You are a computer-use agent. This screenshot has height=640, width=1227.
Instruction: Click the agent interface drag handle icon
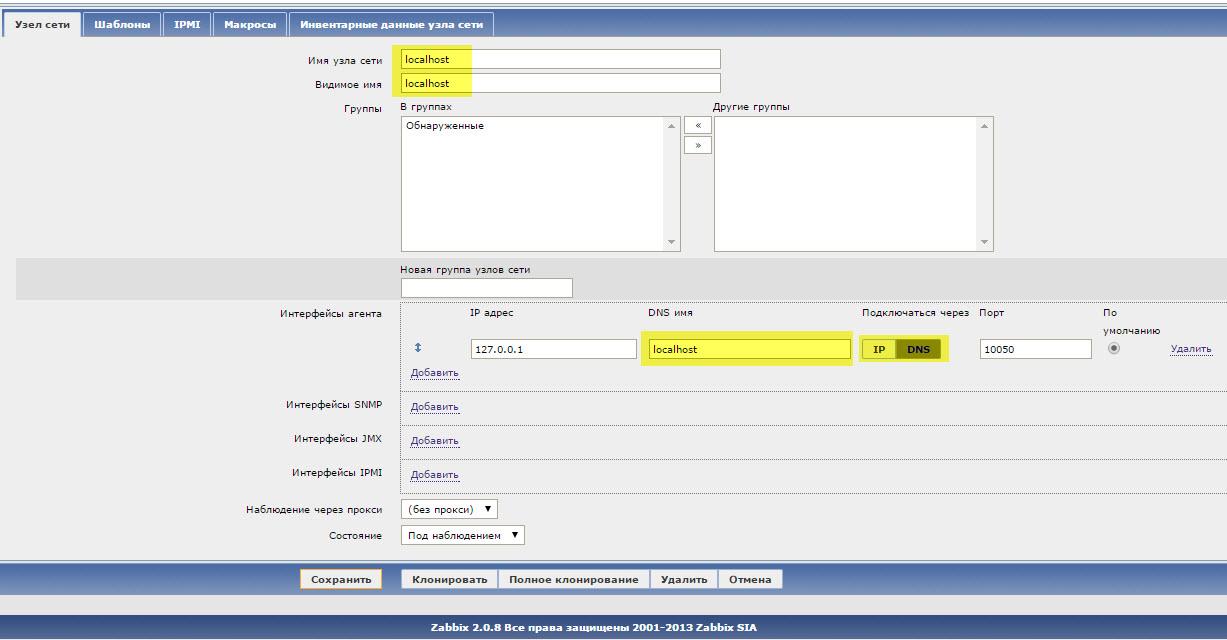click(x=418, y=348)
